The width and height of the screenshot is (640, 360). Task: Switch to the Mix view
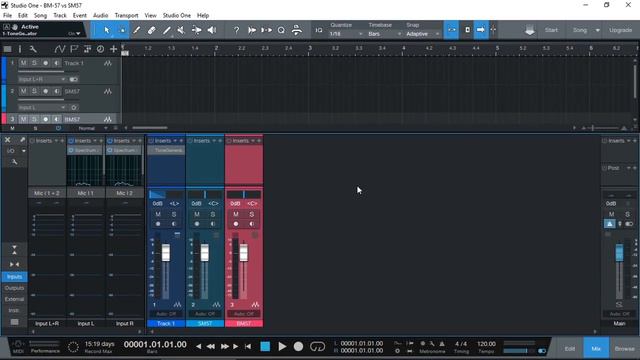point(596,349)
